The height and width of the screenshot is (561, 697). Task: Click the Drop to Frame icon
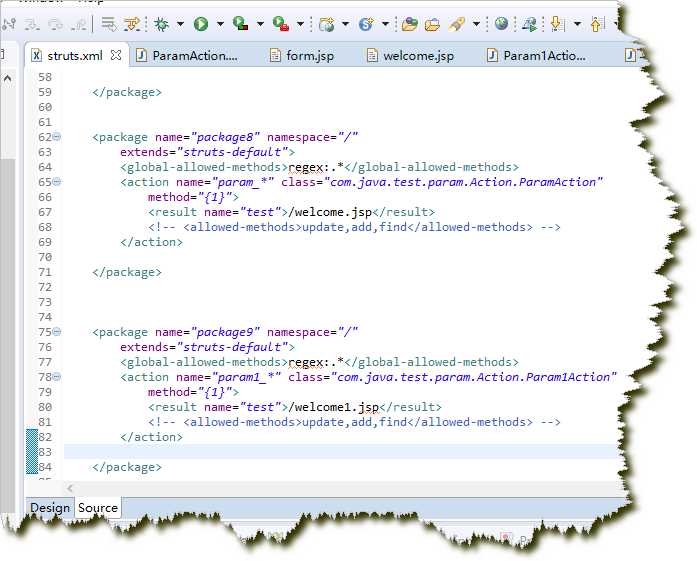(x=108, y=24)
